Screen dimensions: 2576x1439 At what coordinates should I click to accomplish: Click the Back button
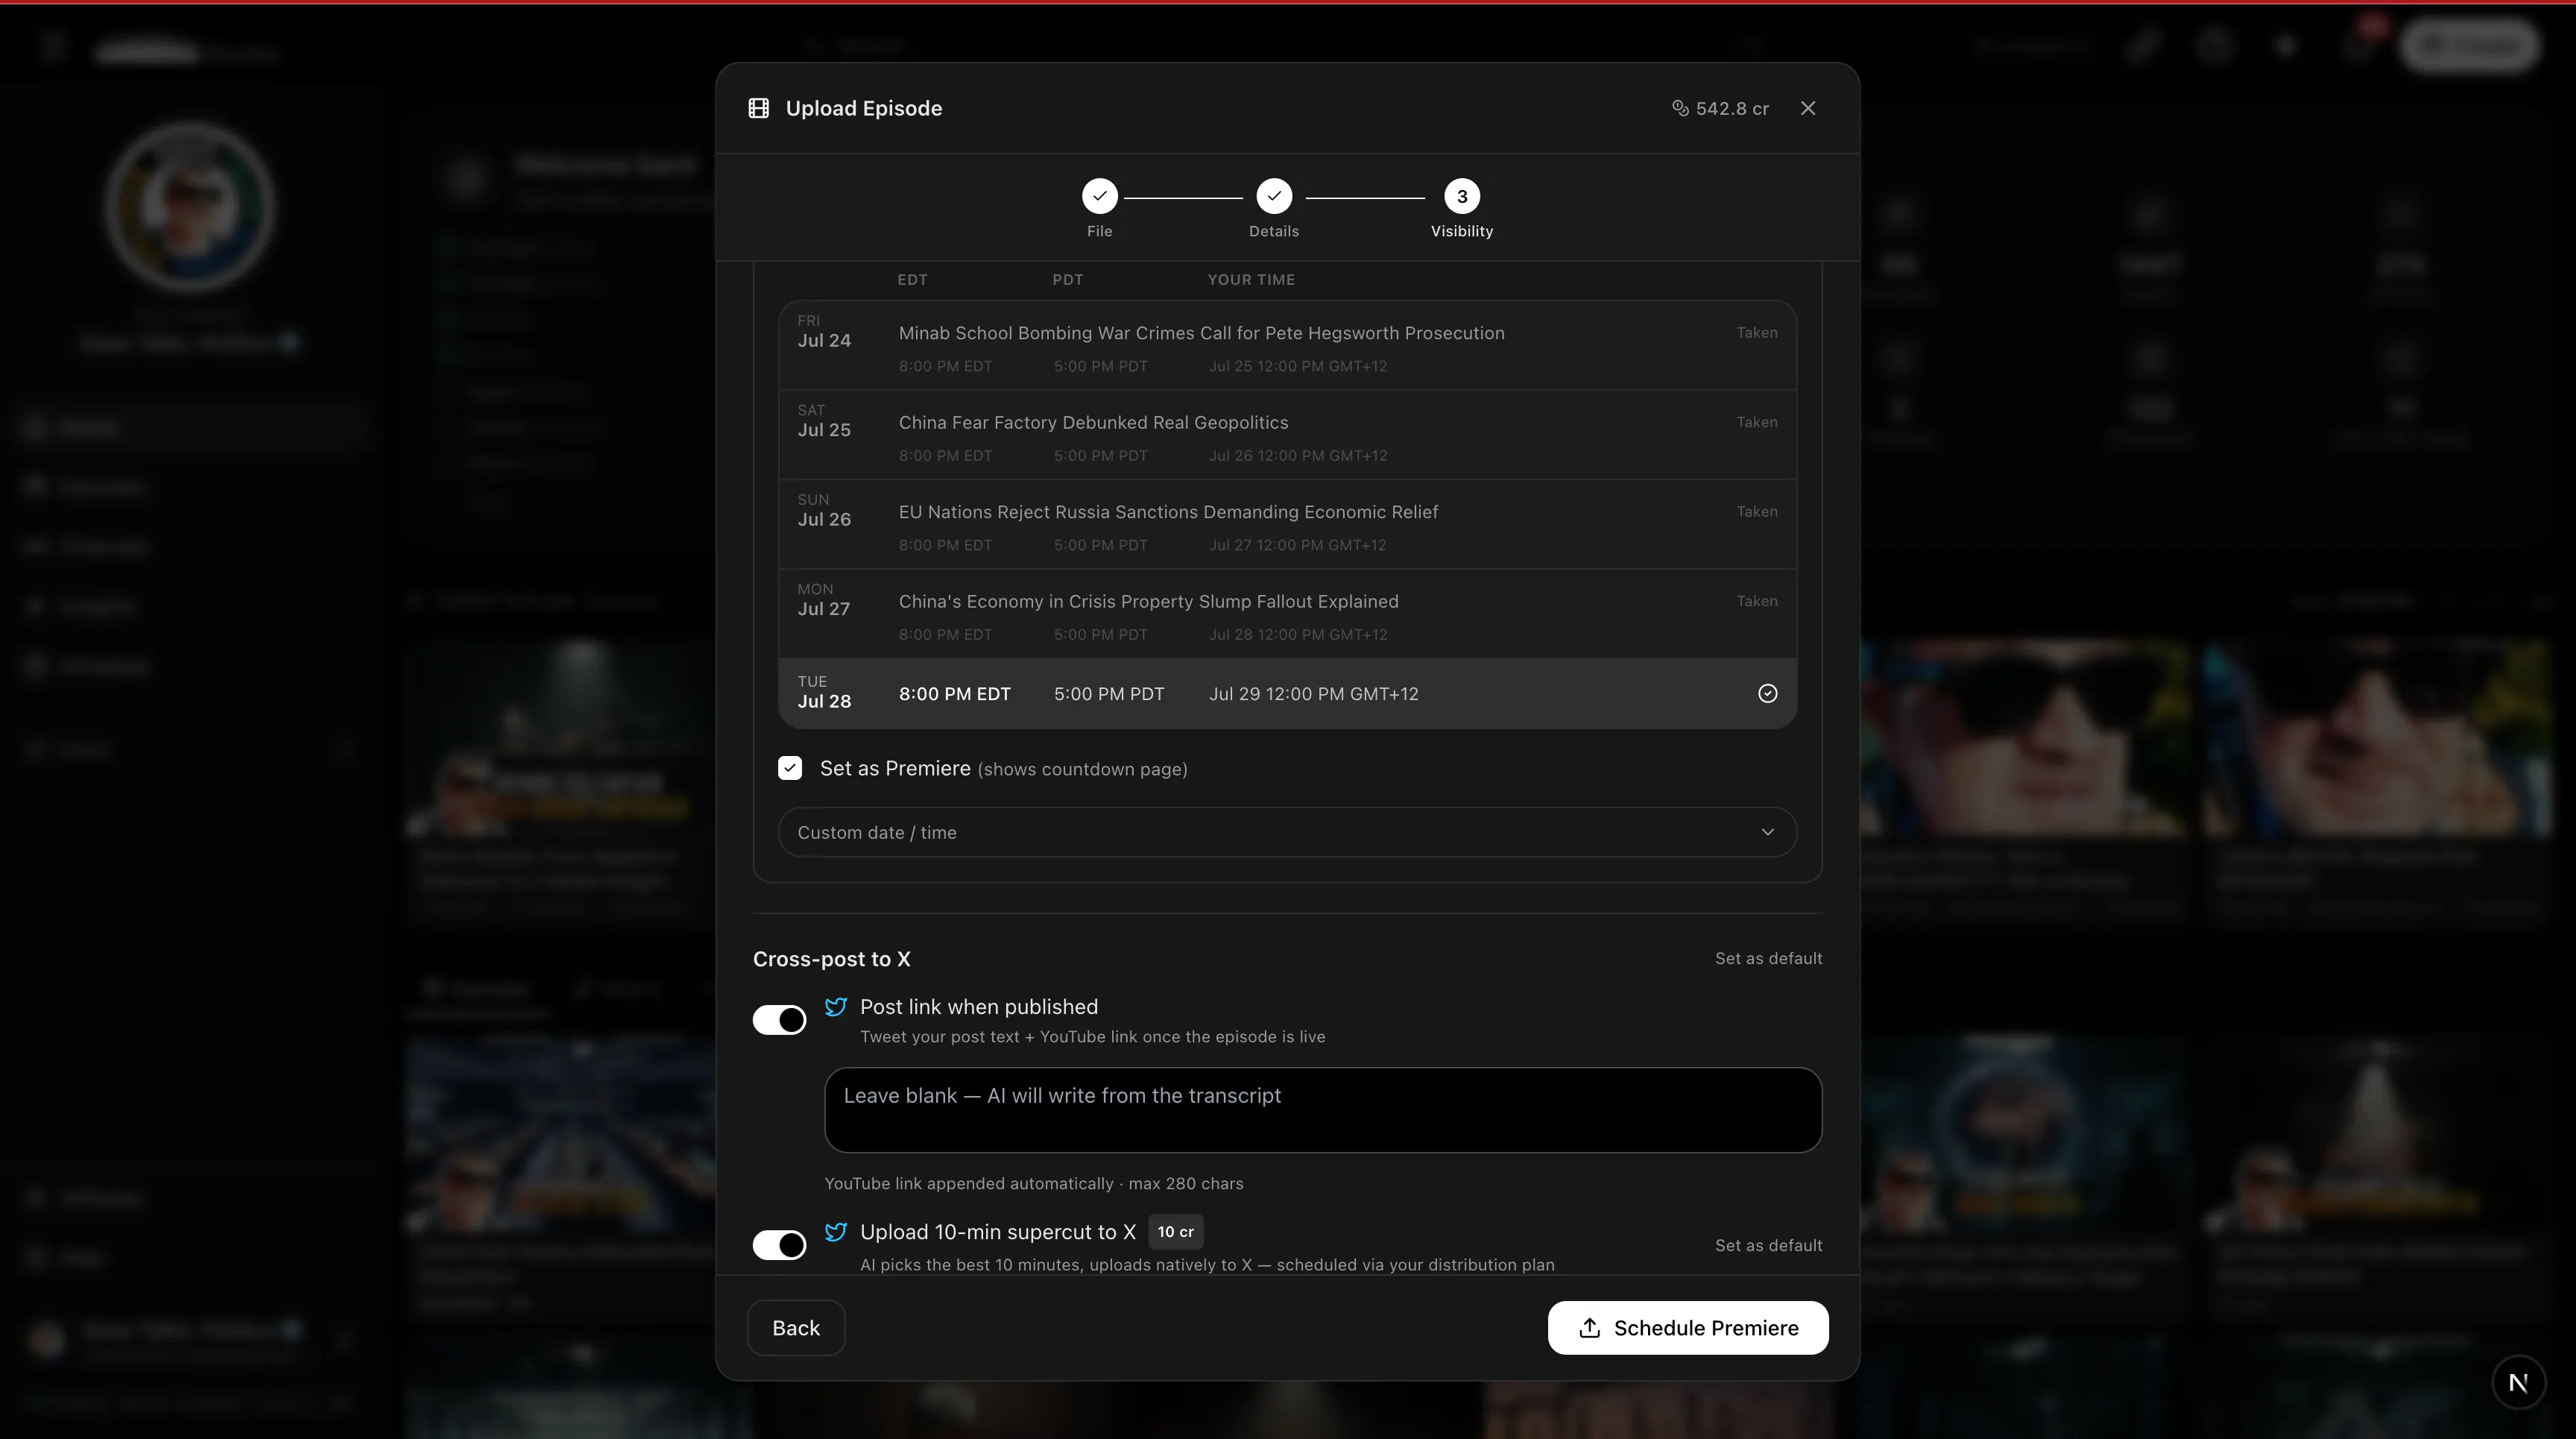click(796, 1328)
